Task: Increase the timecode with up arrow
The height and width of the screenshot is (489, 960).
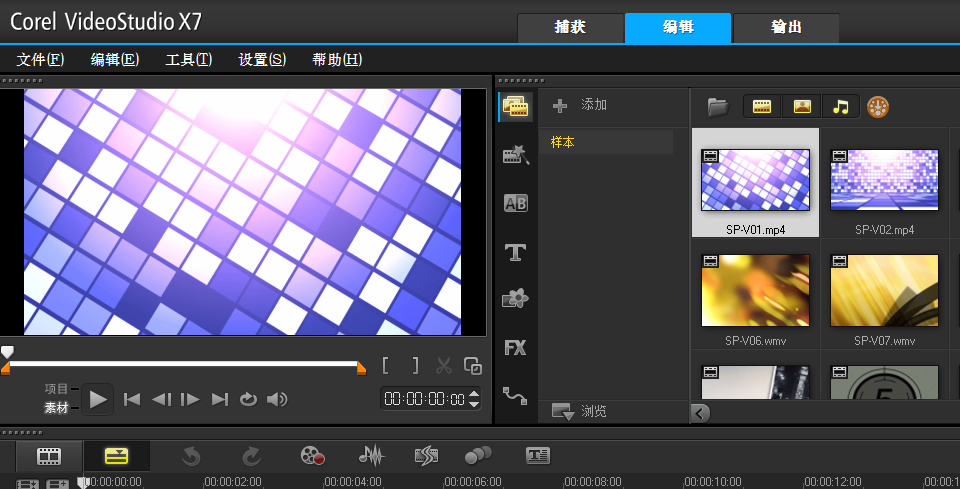Action: [474, 394]
